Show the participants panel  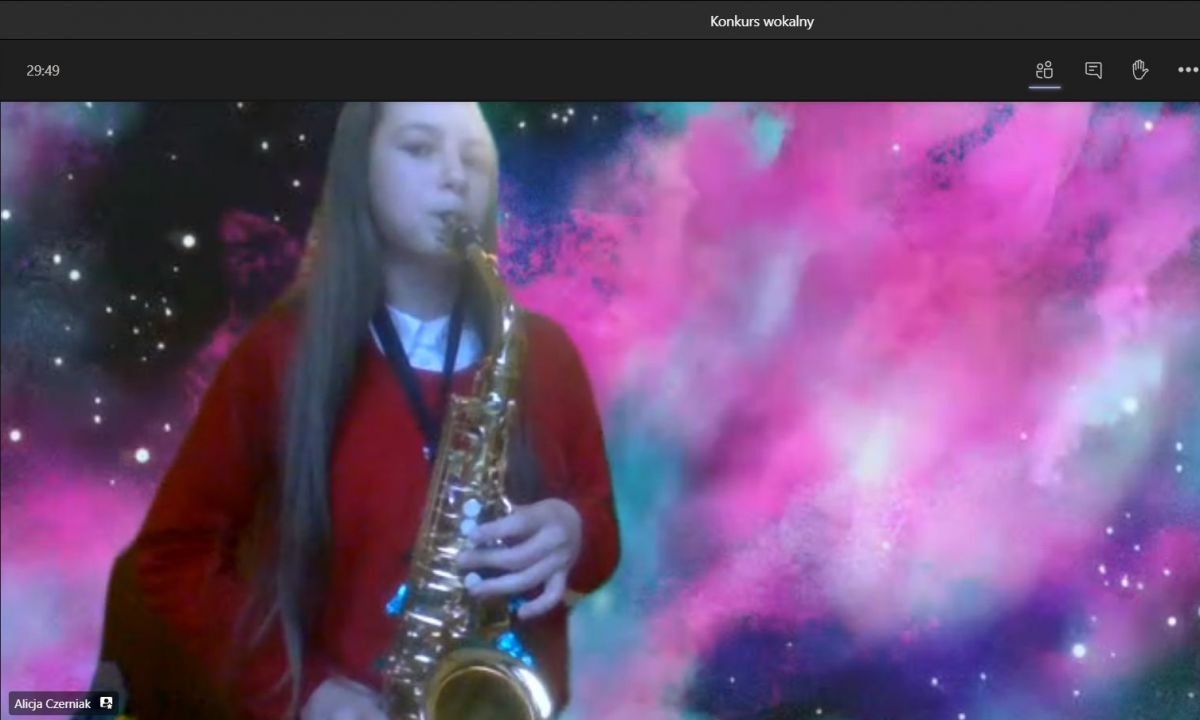[x=1045, y=70]
